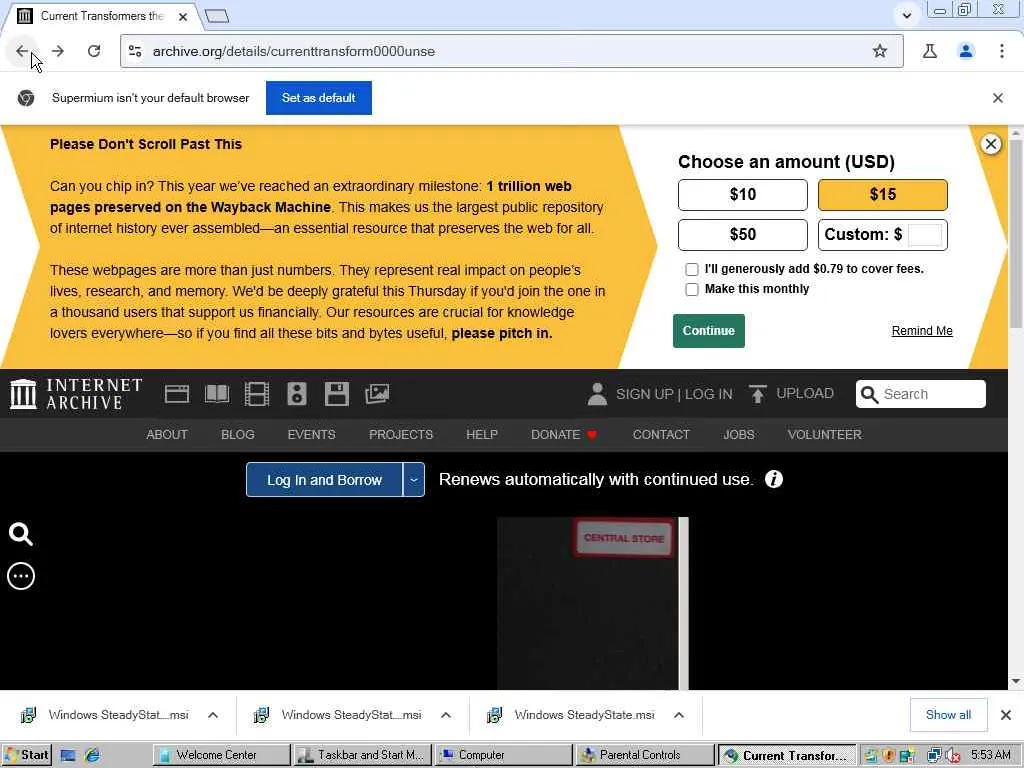The image size is (1024, 768).
Task: Switch to Computer taskbar window
Action: click(504, 755)
